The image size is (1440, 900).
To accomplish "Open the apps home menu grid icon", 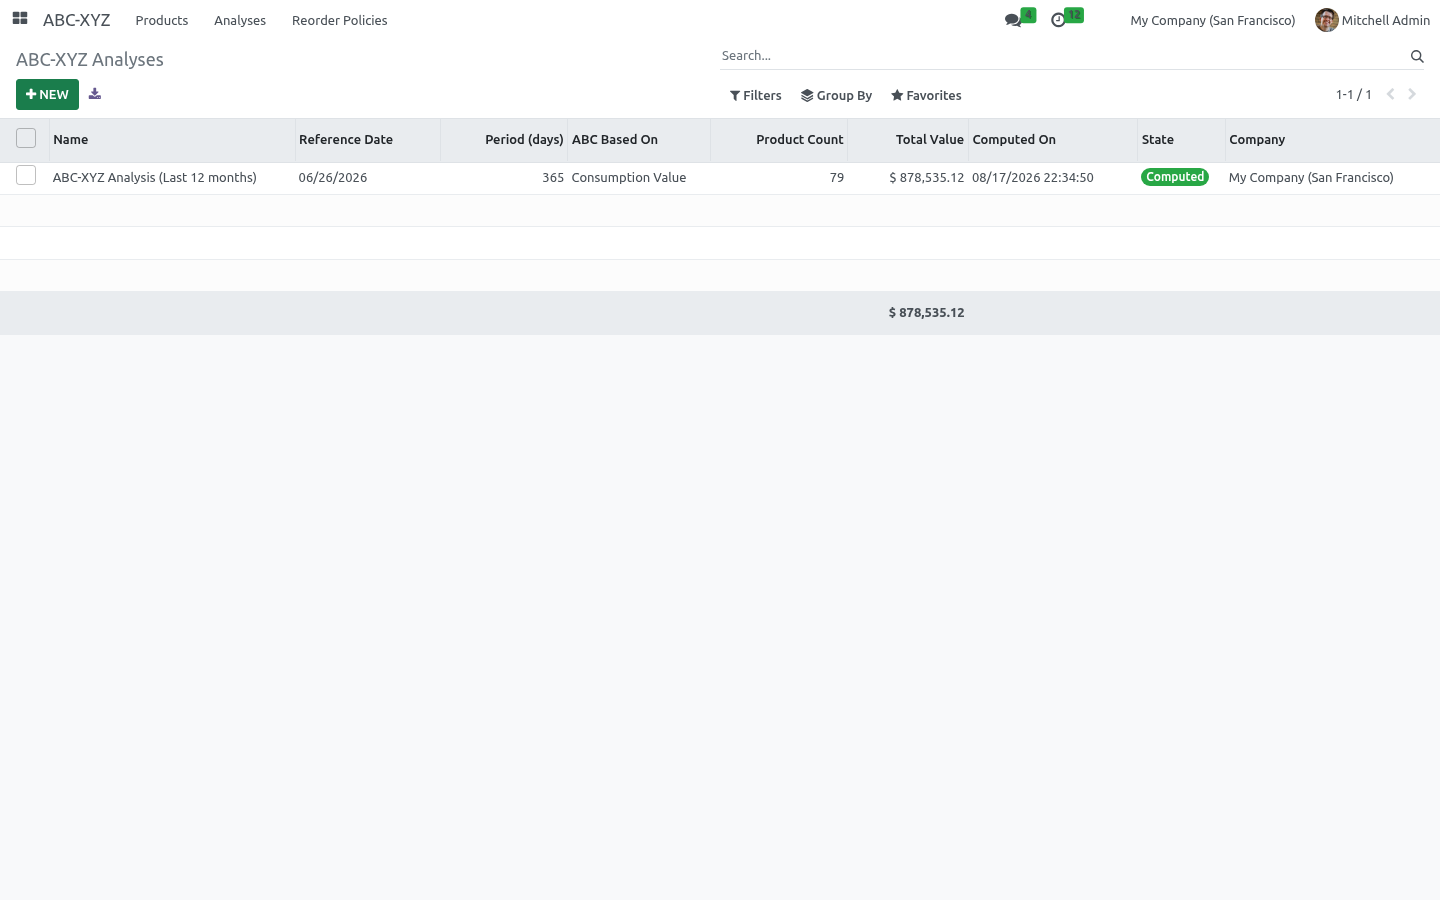I will (20, 19).
